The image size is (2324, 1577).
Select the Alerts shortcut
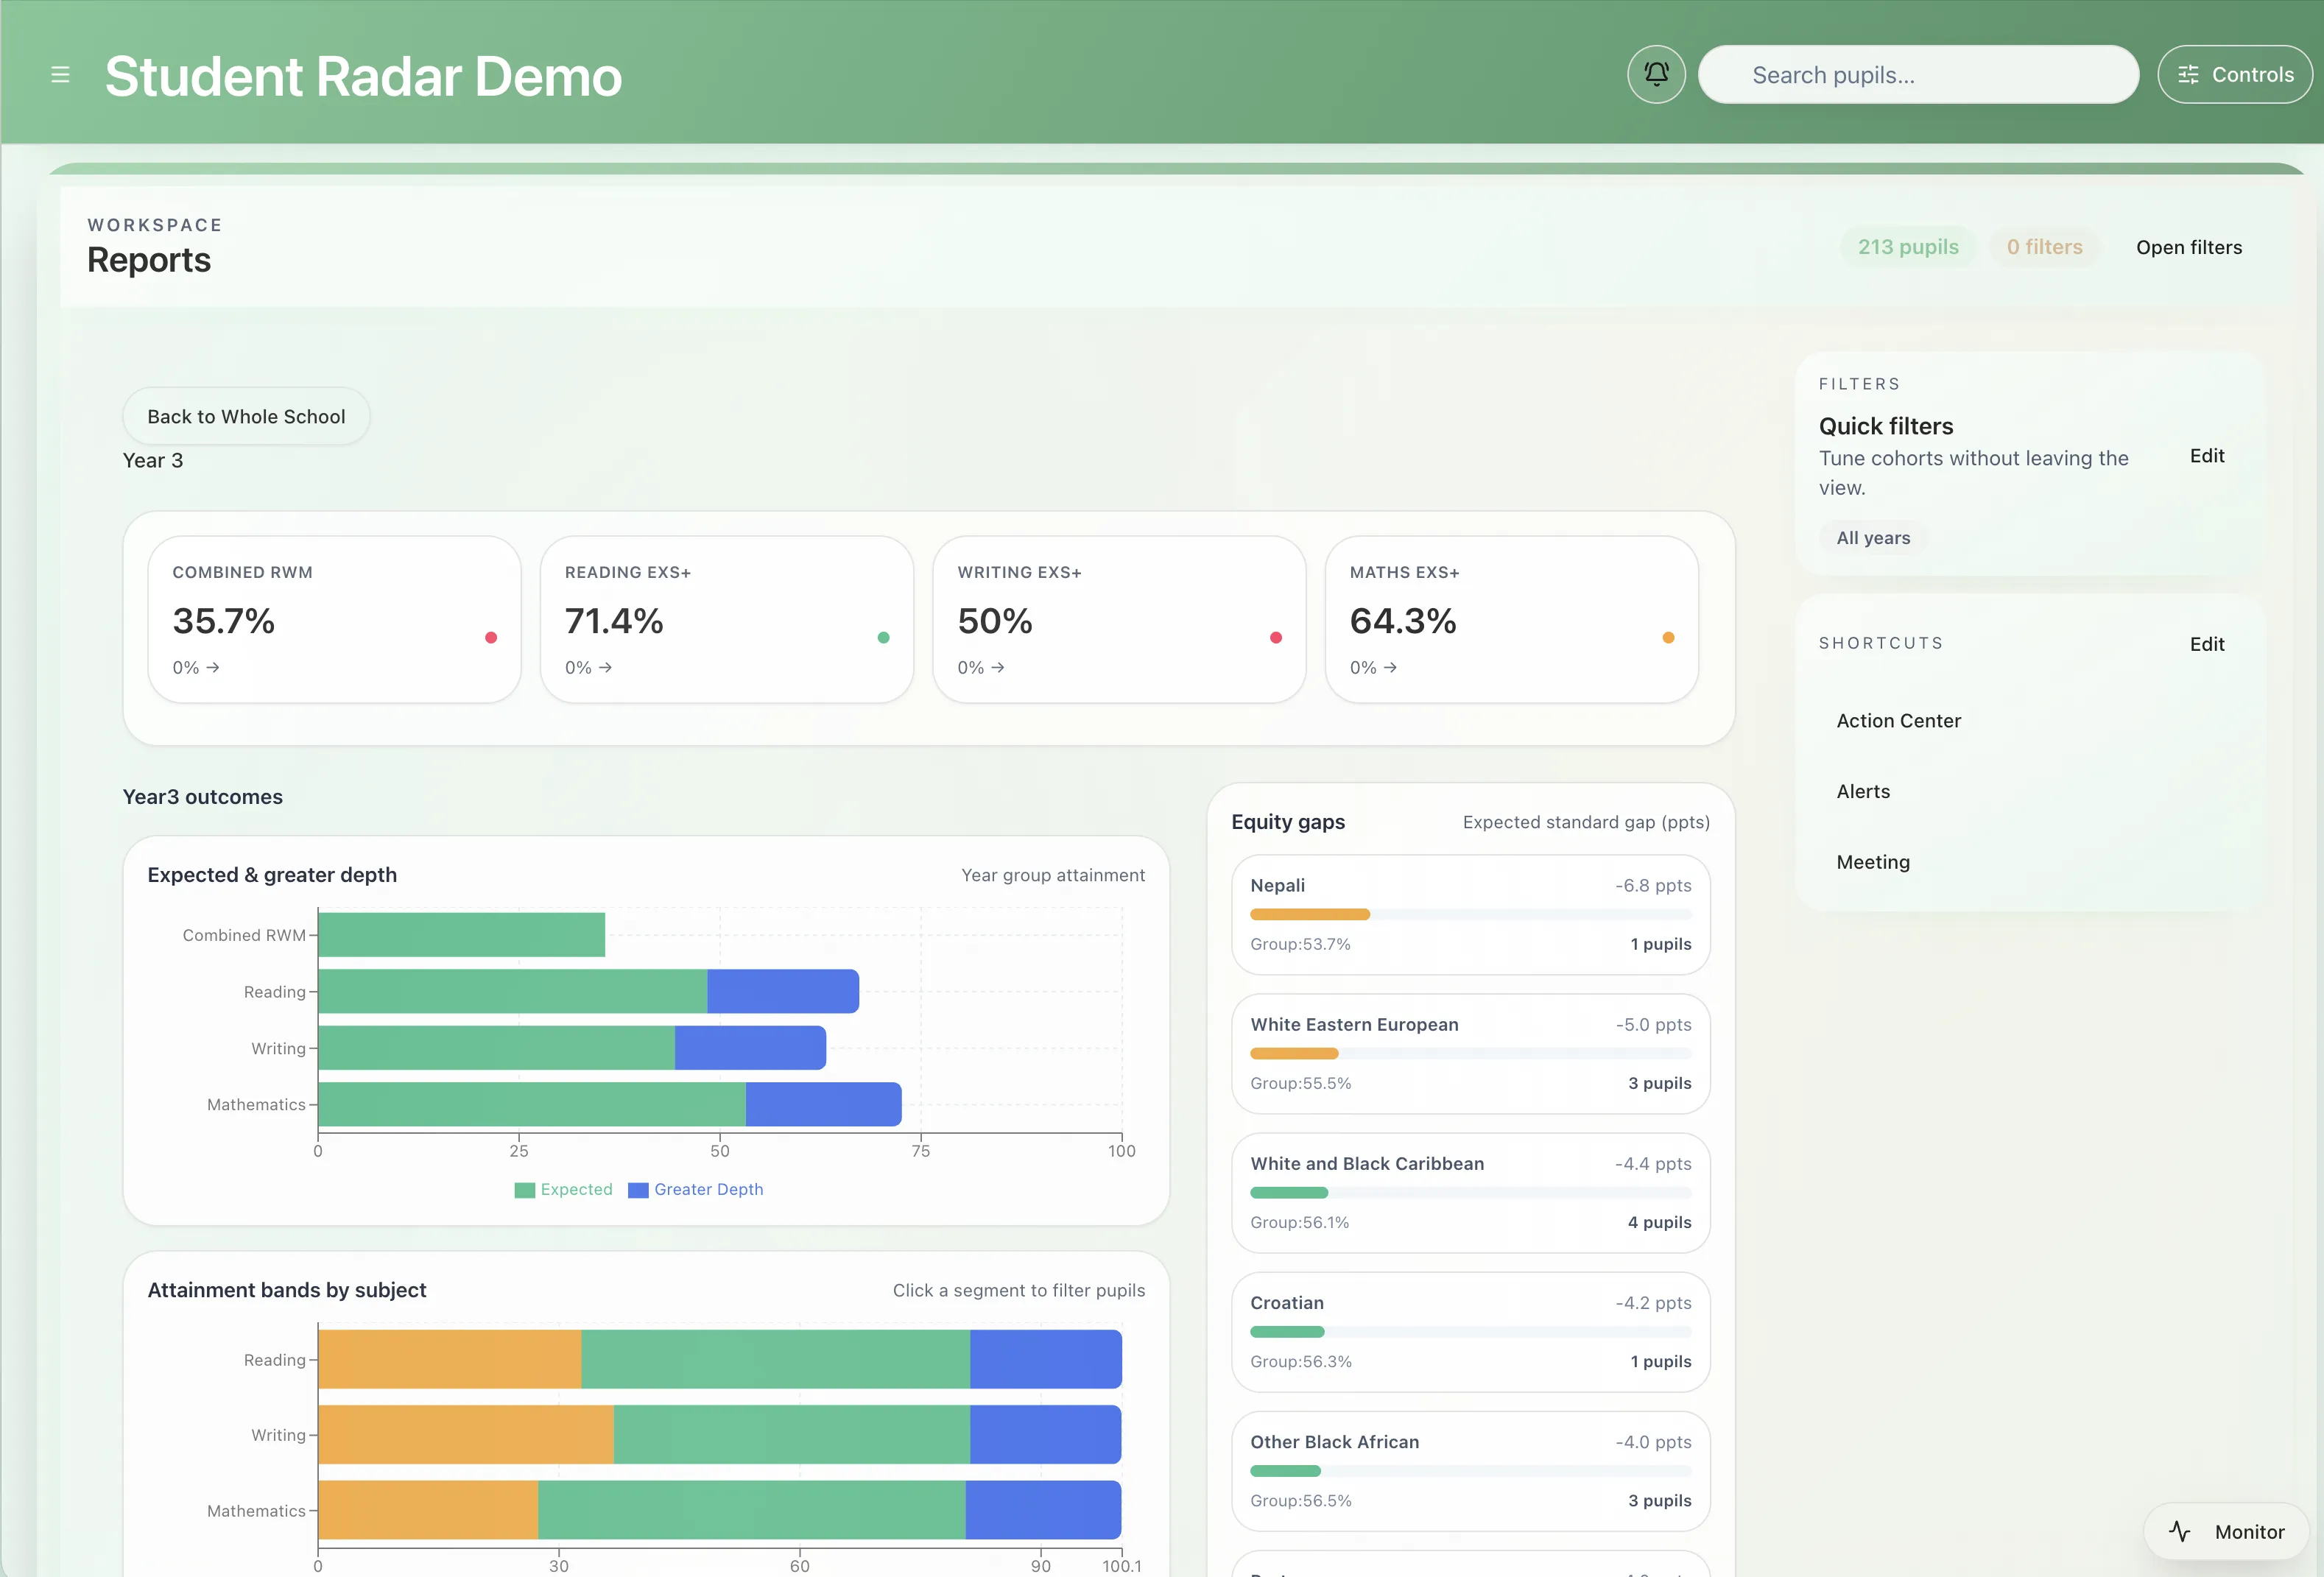(x=1862, y=791)
